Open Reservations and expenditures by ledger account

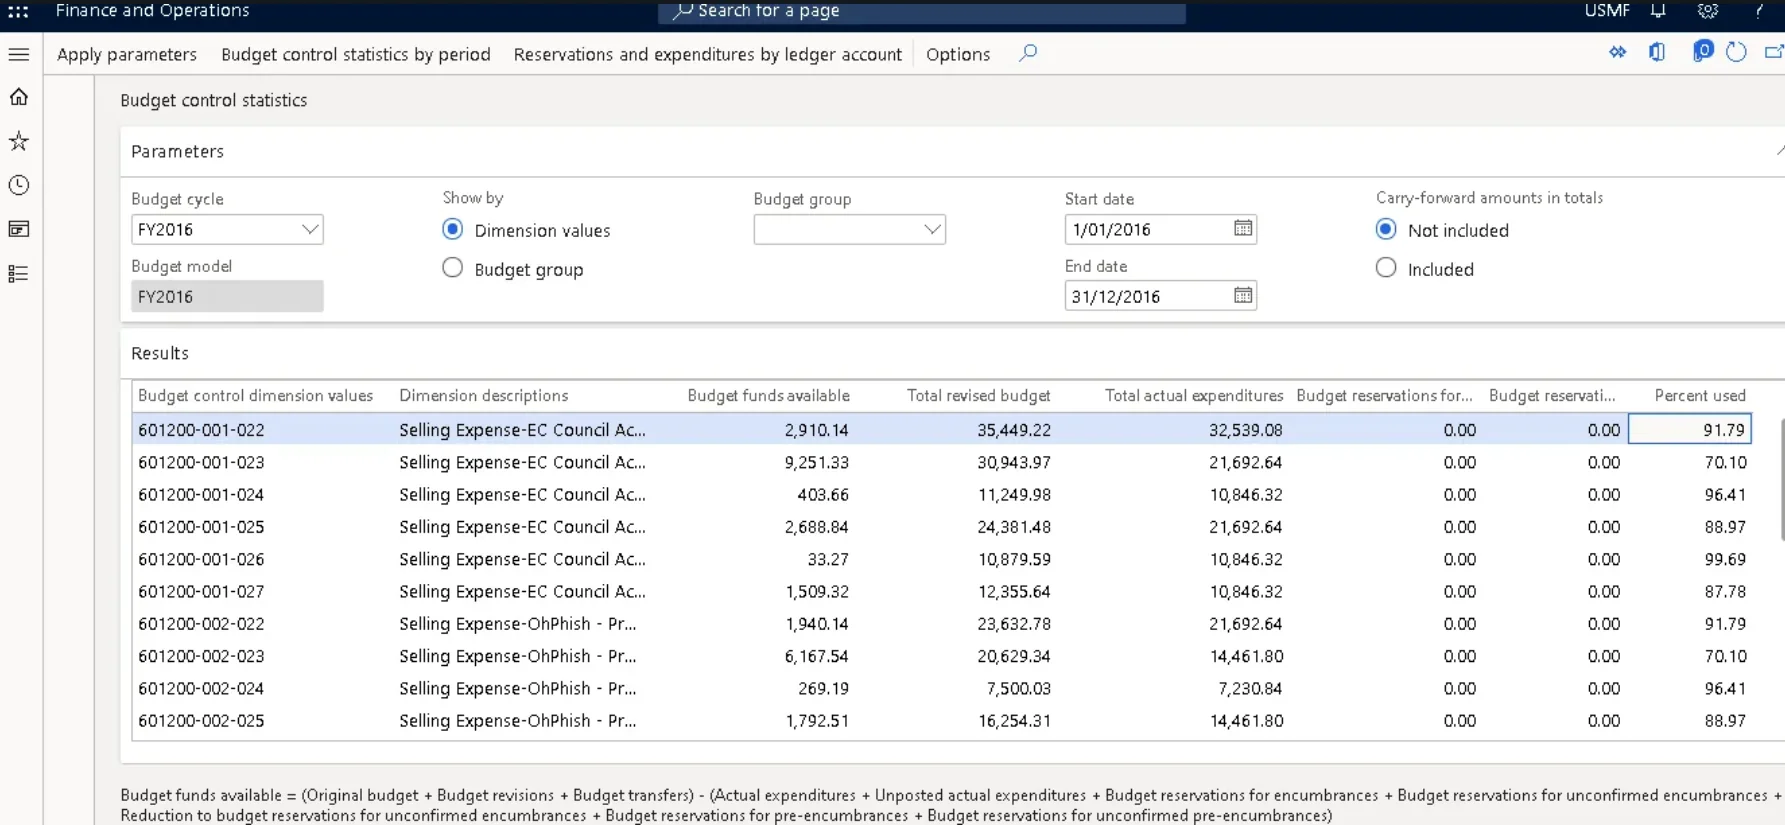click(x=708, y=54)
